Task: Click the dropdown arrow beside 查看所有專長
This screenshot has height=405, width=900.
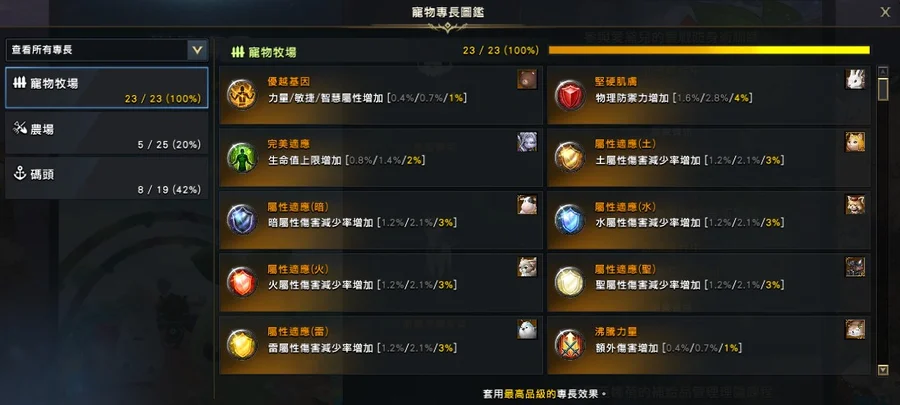Action: coord(197,50)
